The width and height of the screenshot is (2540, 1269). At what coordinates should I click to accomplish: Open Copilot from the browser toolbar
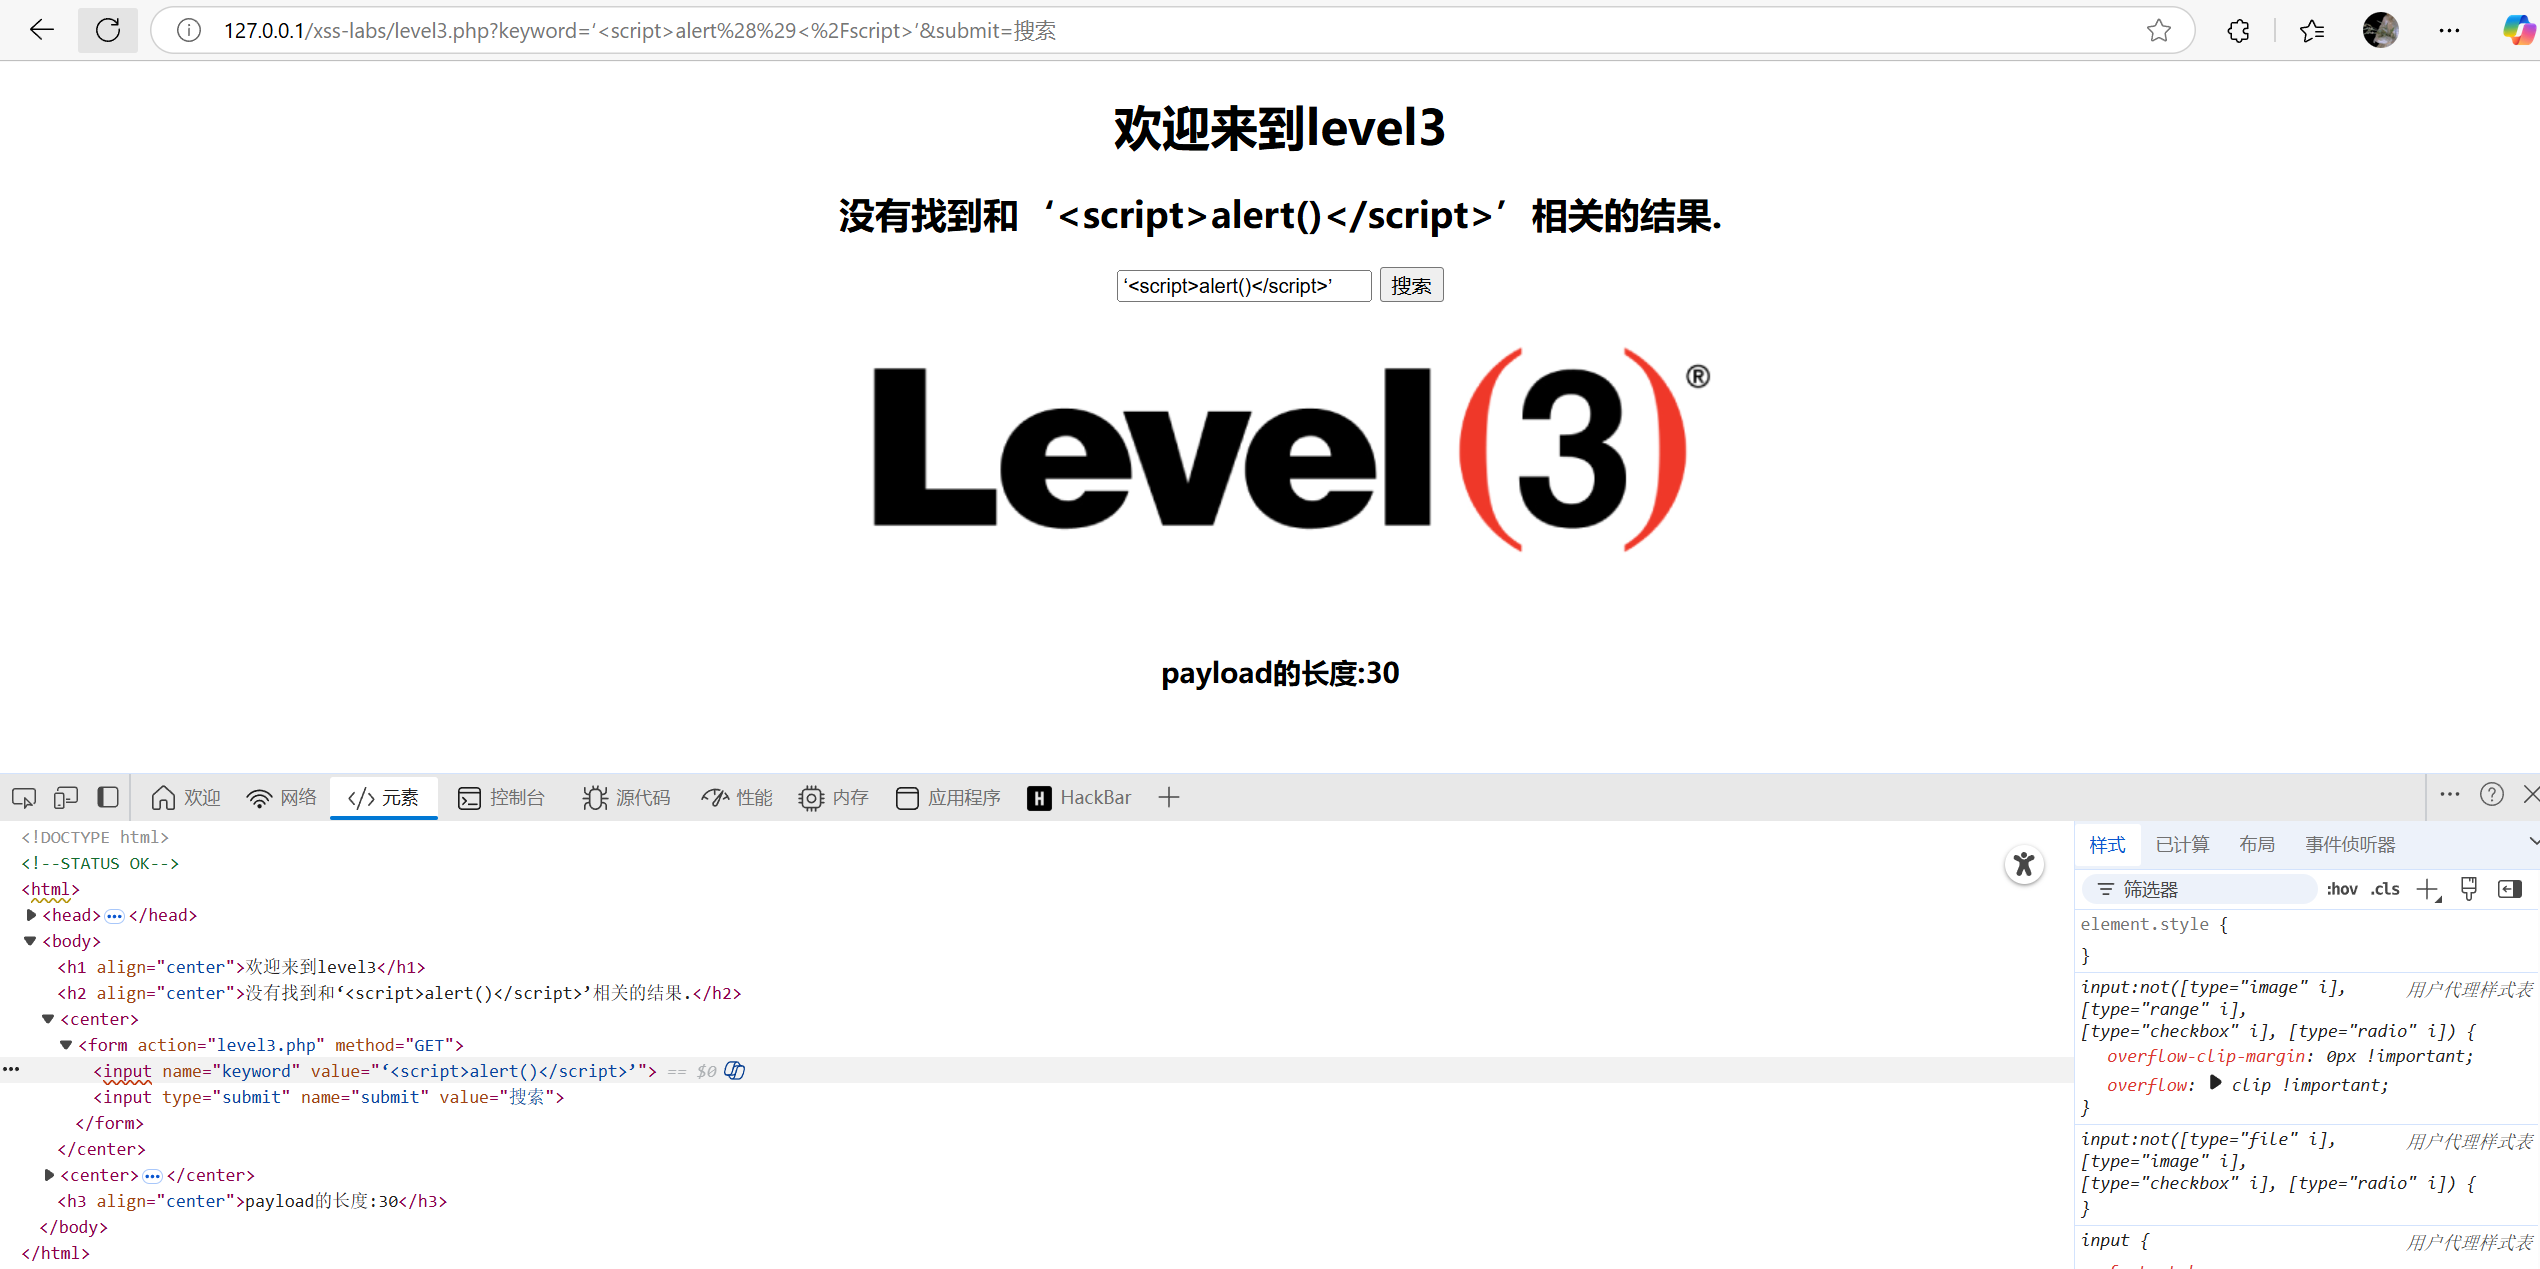click(x=2517, y=30)
